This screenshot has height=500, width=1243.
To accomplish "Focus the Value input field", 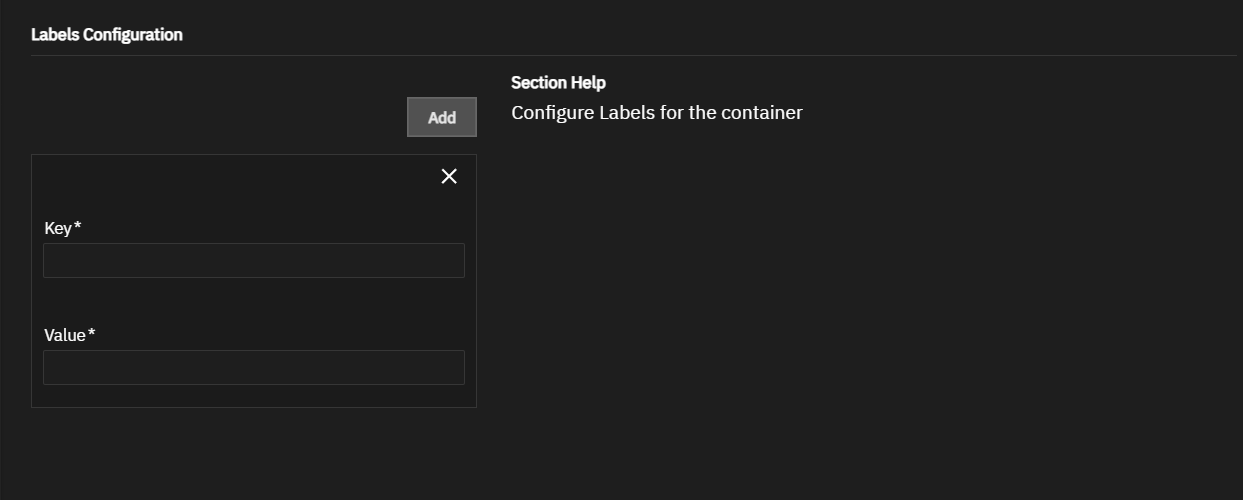I will click(x=254, y=367).
